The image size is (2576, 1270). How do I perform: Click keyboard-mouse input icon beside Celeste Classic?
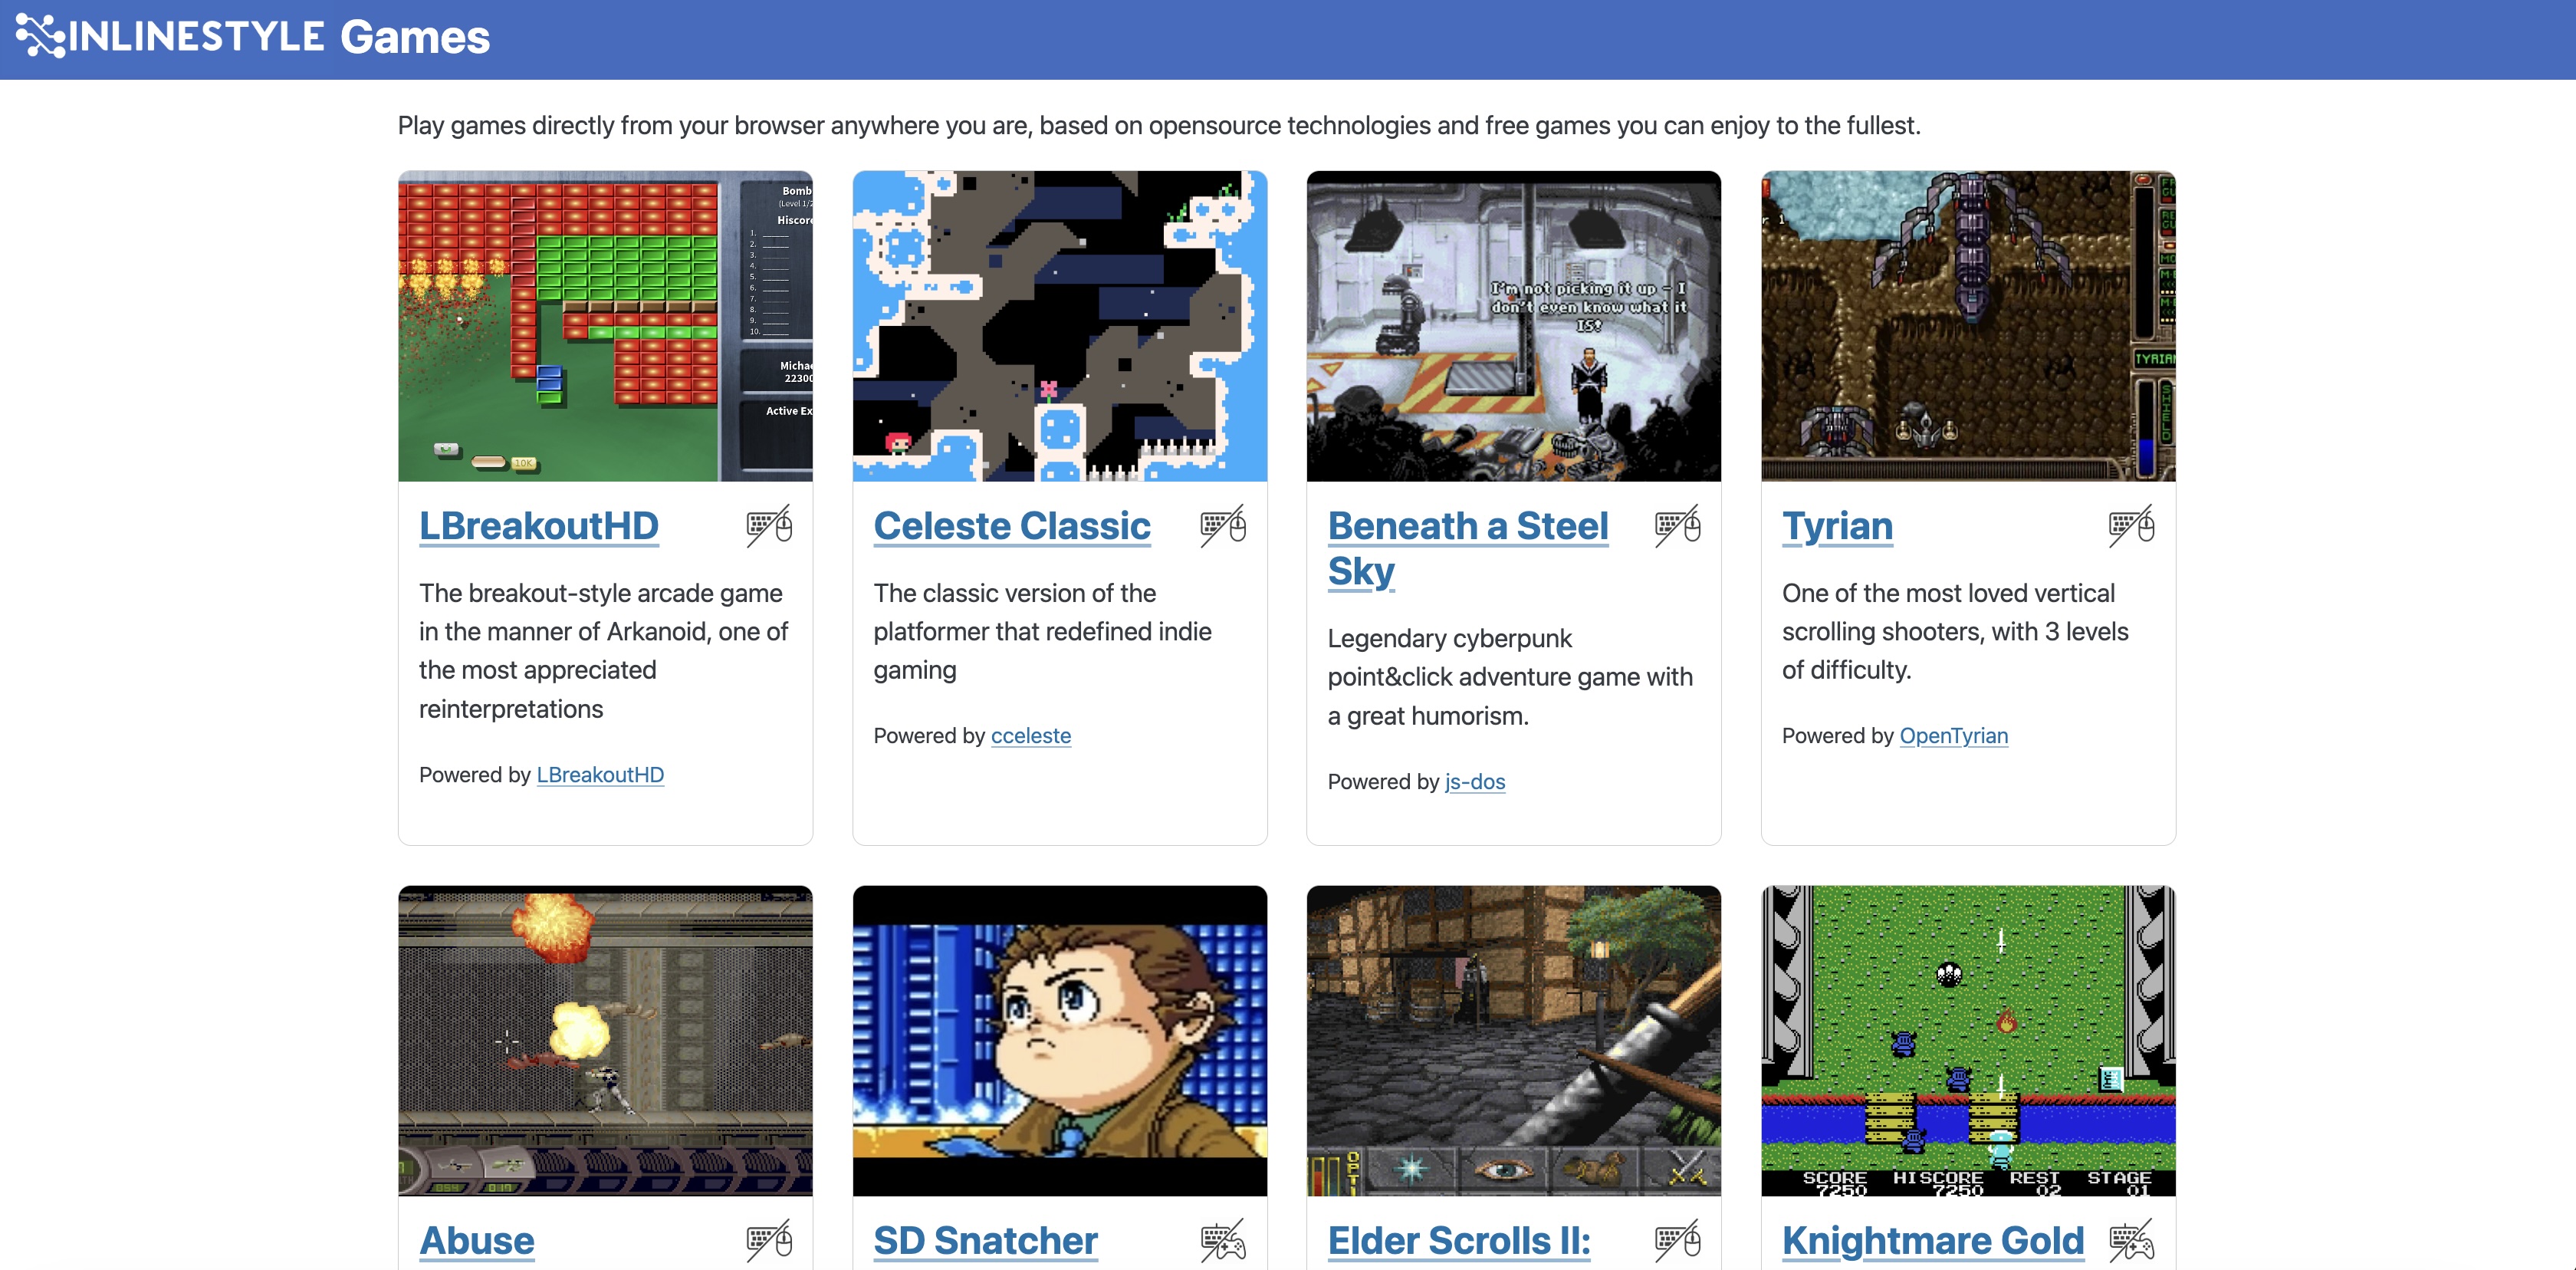coord(1223,526)
